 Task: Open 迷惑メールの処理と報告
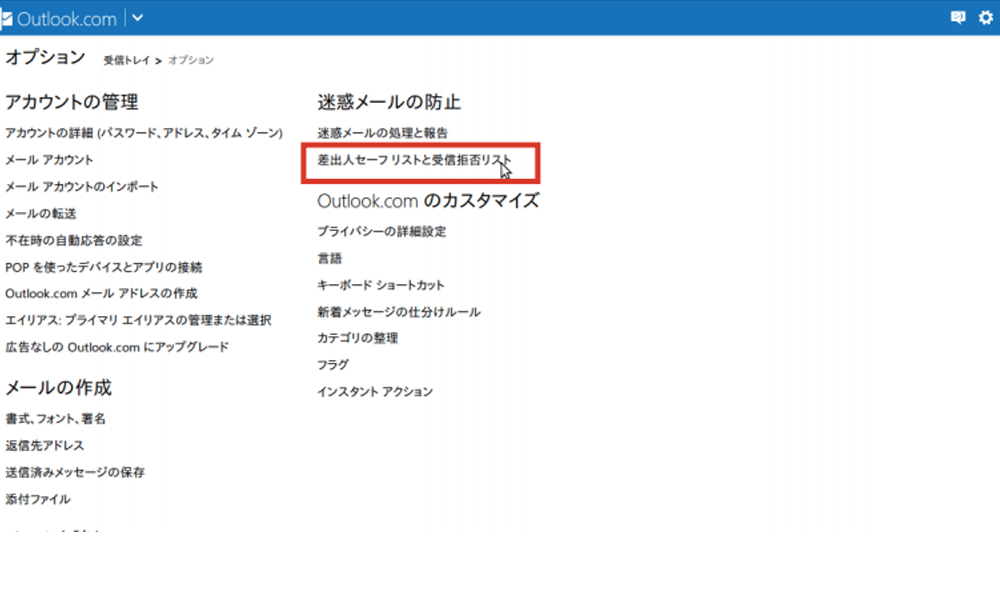[383, 133]
